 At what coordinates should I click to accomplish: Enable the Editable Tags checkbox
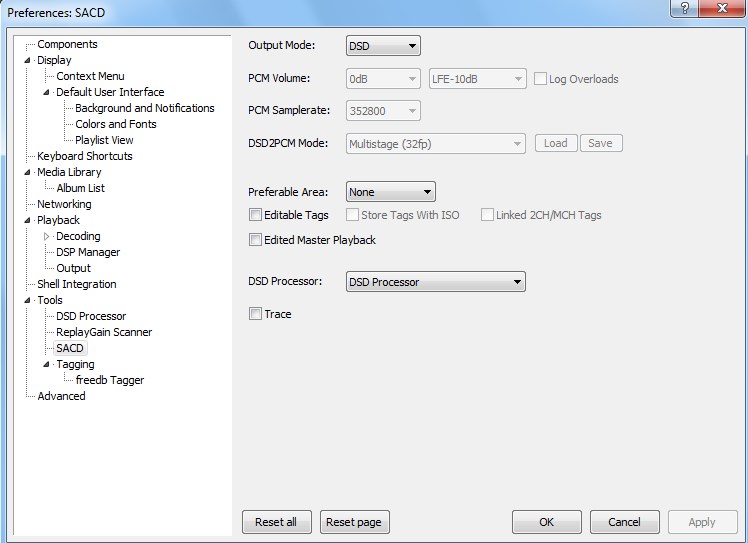[x=255, y=215]
